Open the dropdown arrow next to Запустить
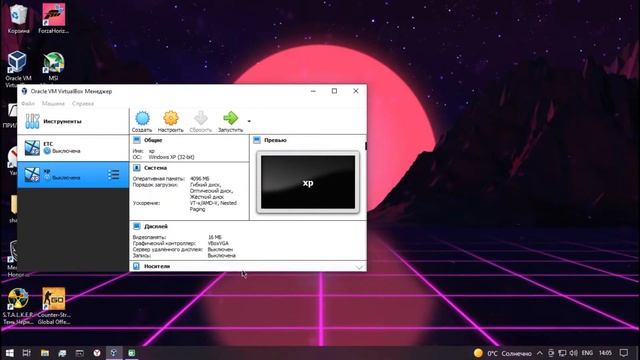Viewport: 640px width, 360px height. tap(249, 121)
